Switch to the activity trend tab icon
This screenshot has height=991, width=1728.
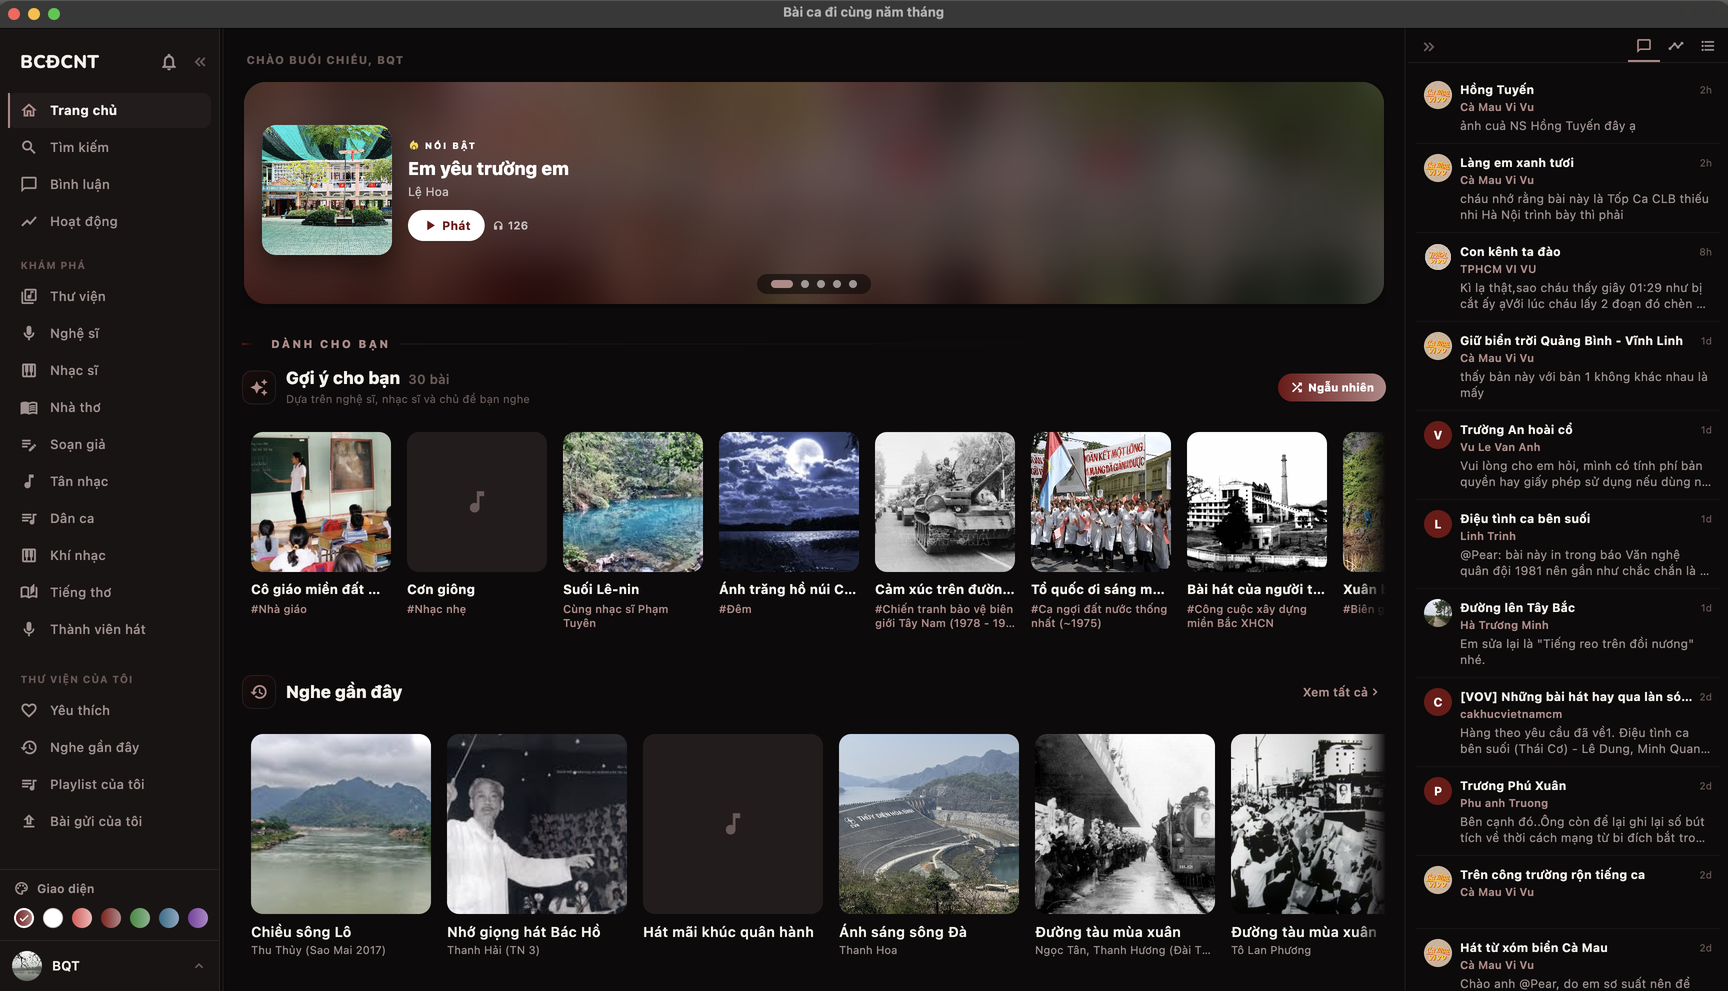coord(1676,46)
